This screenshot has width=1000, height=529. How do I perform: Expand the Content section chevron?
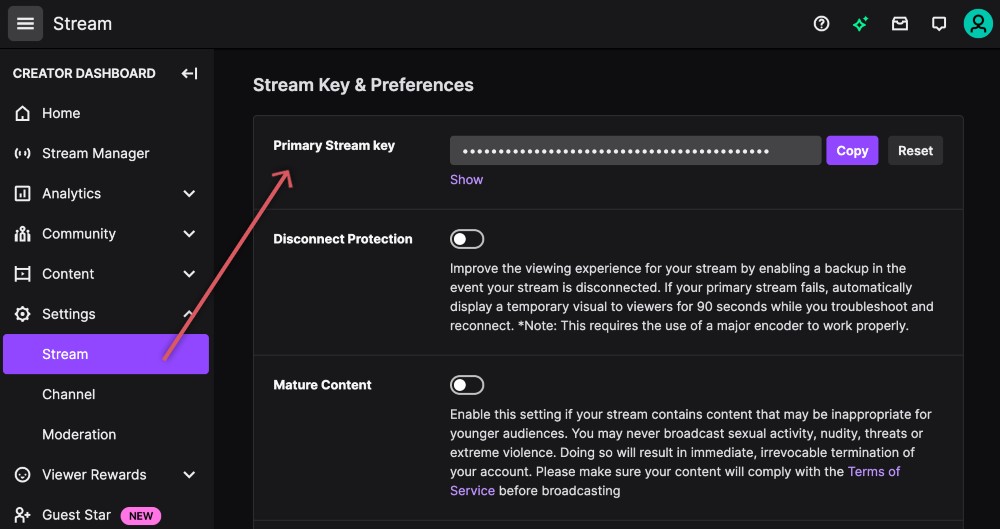(x=189, y=274)
